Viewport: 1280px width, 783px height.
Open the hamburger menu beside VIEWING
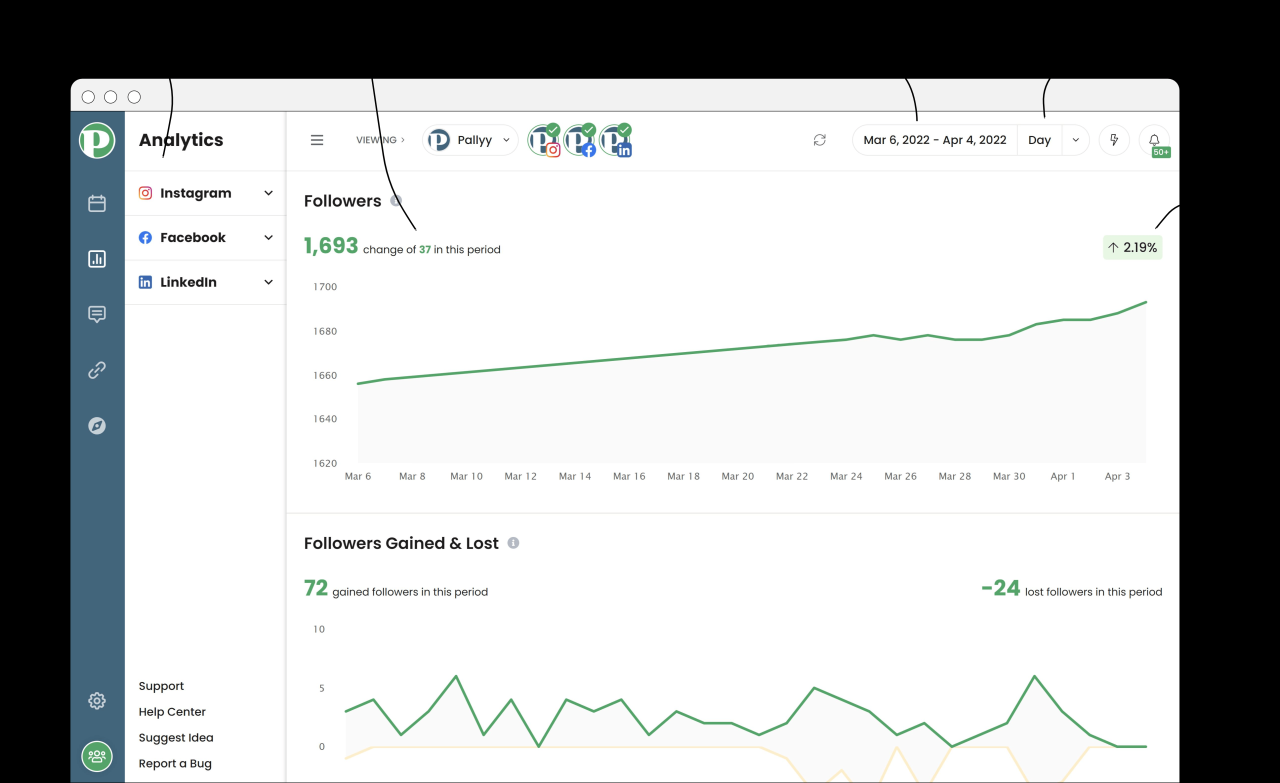pyautogui.click(x=317, y=140)
